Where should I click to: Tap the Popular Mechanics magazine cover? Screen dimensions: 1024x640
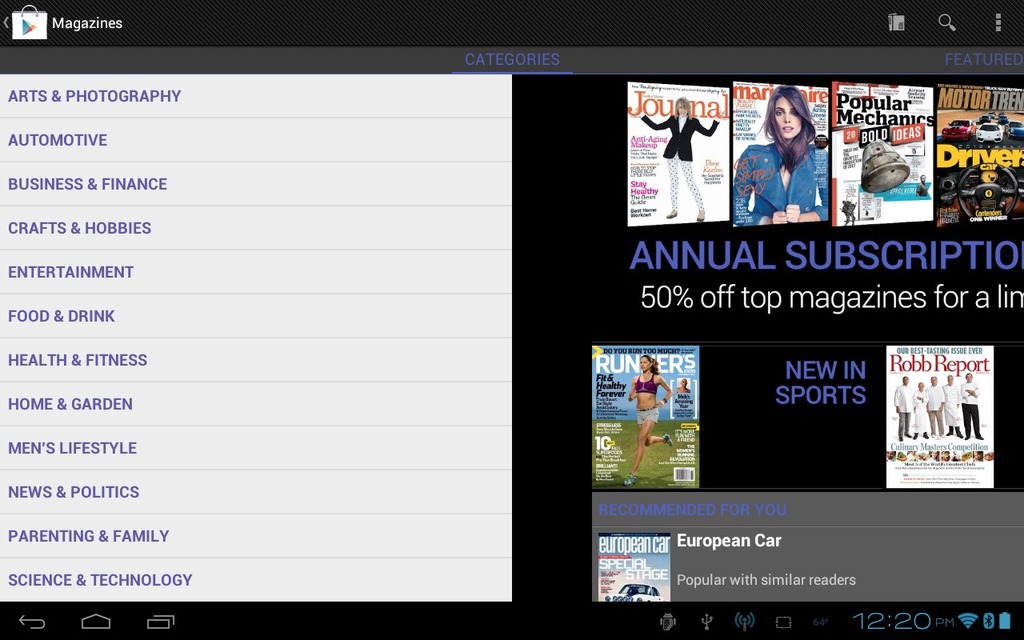click(882, 154)
